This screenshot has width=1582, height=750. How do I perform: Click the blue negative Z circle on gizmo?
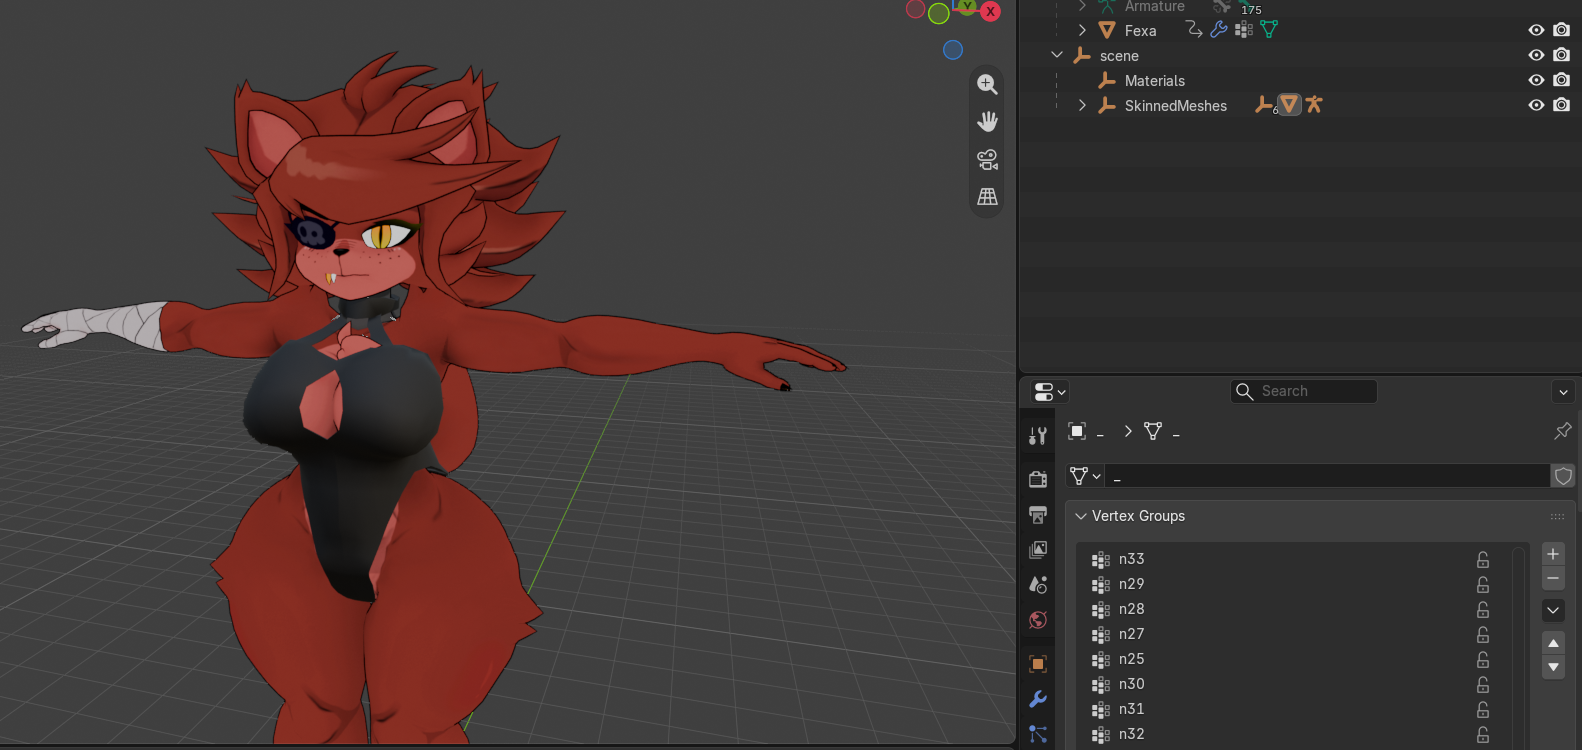953,50
